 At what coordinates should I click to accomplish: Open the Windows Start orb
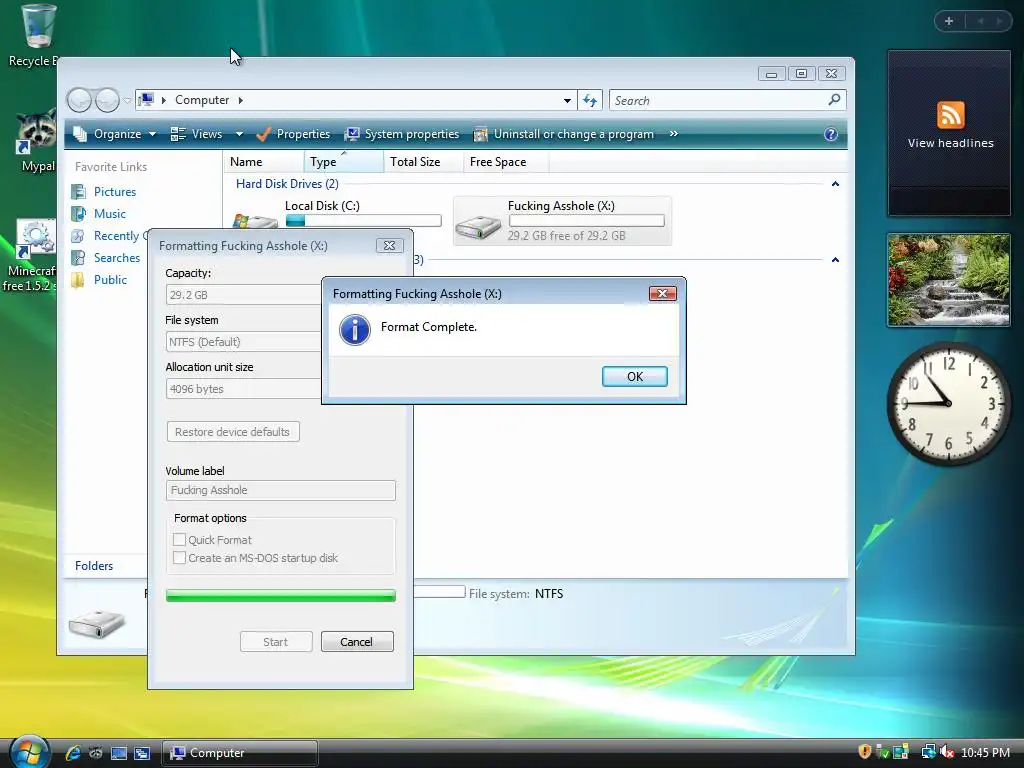[x=30, y=752]
